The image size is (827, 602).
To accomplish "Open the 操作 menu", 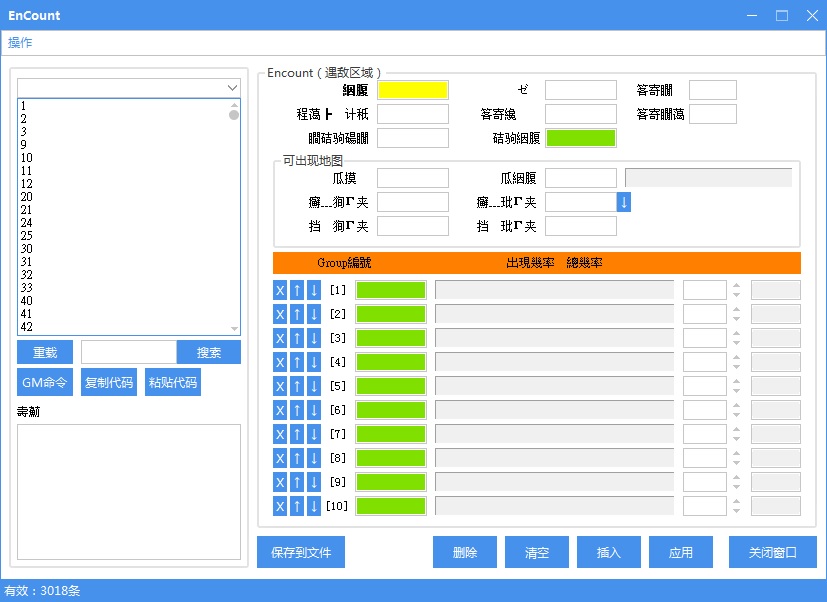I will pos(20,43).
